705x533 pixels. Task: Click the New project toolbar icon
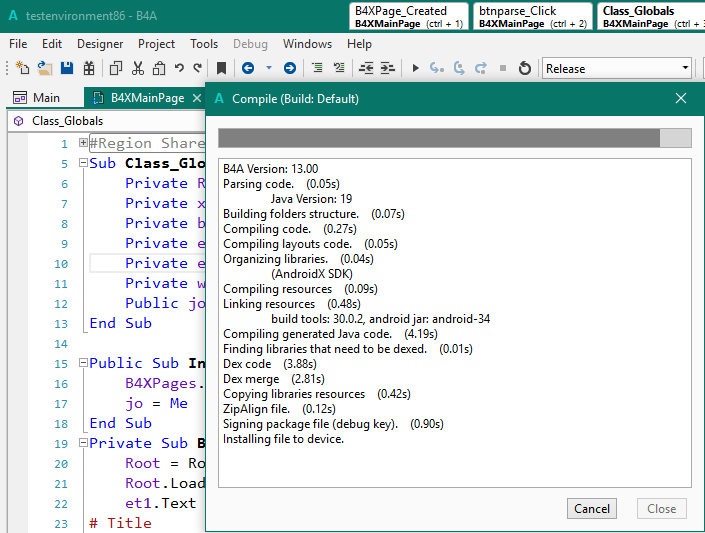click(22, 68)
